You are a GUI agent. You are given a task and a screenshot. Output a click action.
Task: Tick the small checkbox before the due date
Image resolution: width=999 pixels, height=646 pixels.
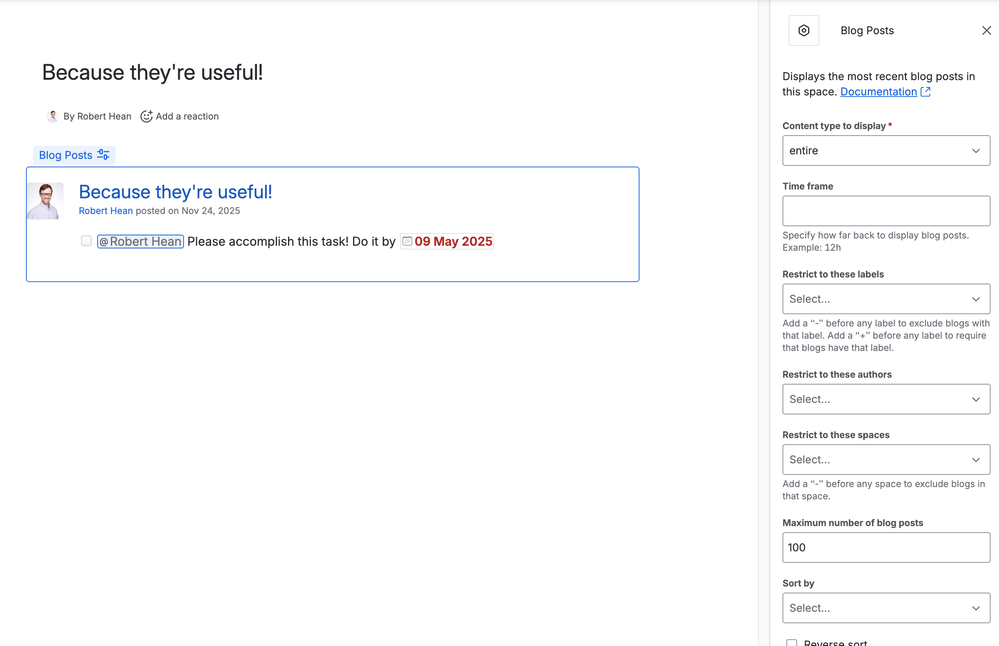pyautogui.click(x=407, y=241)
